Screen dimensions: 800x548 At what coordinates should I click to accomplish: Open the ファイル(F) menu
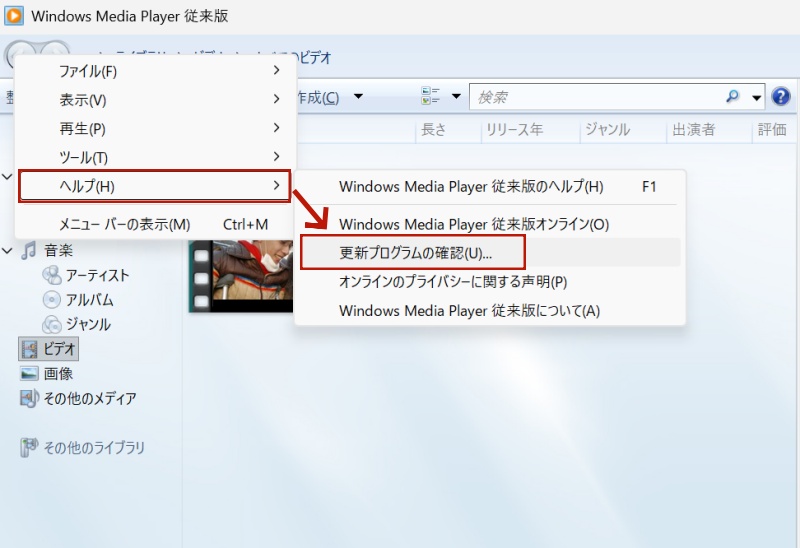coord(155,70)
